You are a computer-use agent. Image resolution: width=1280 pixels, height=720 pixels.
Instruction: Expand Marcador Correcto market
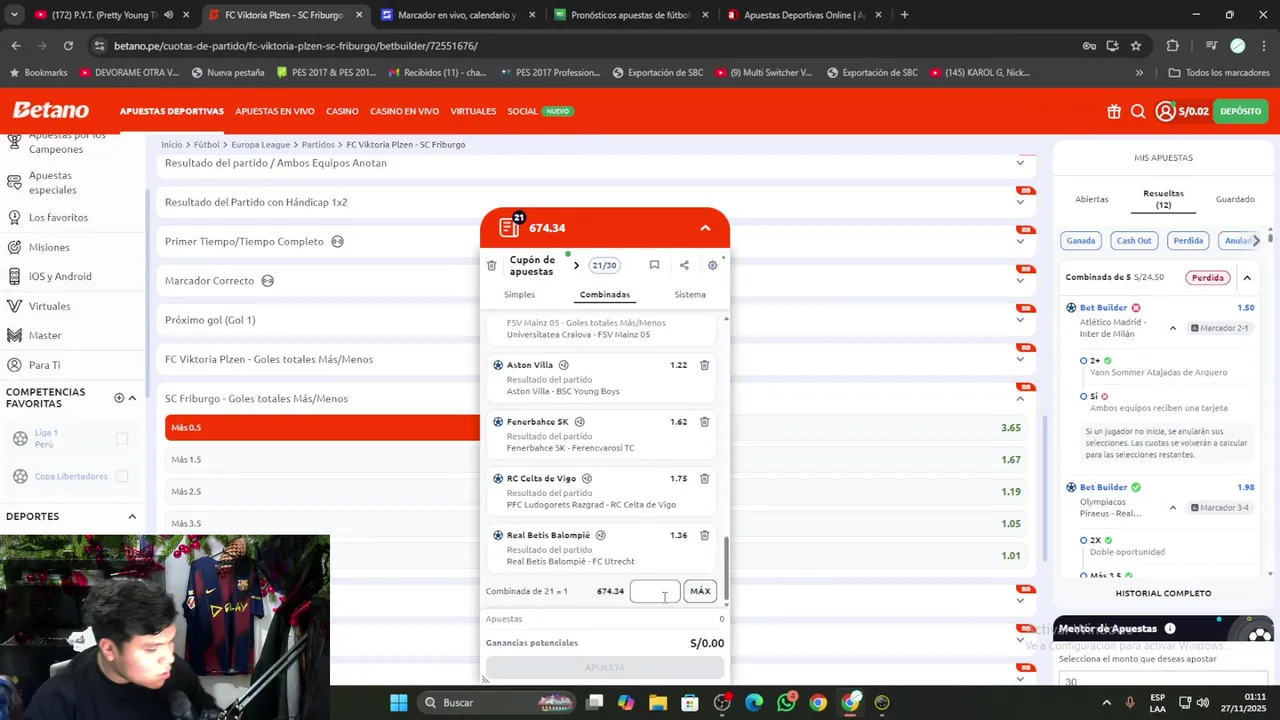point(1020,281)
